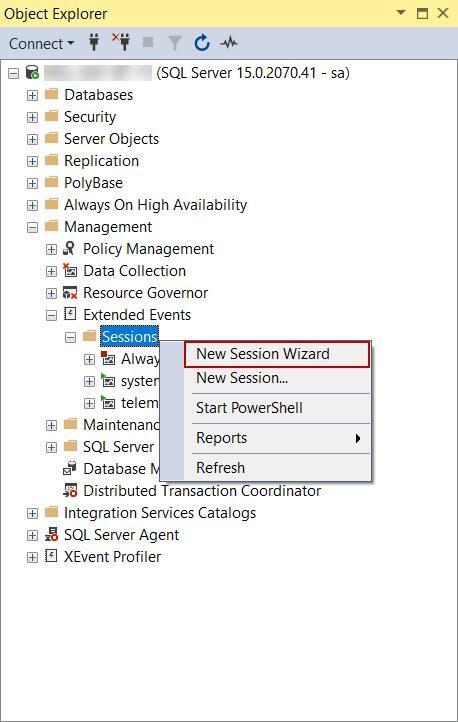Select Refresh in the context menu

click(x=220, y=468)
